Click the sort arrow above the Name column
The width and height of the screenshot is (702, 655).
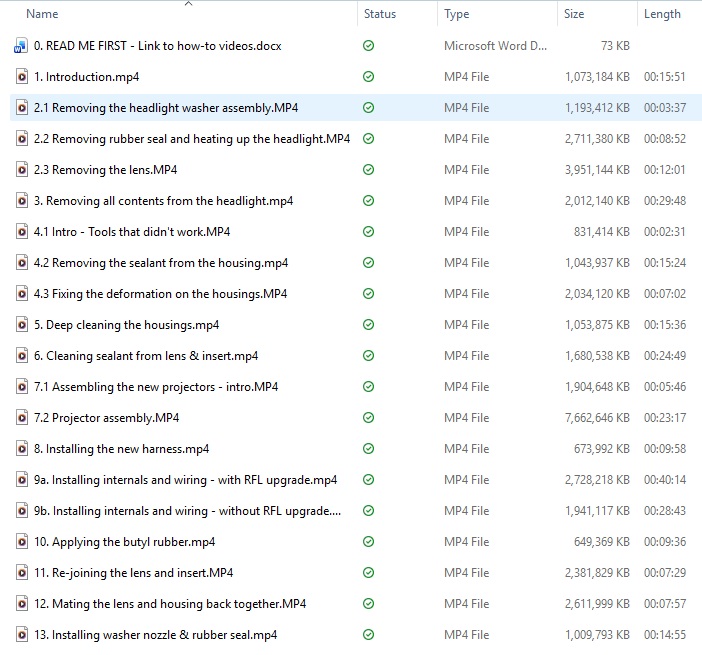click(x=188, y=4)
